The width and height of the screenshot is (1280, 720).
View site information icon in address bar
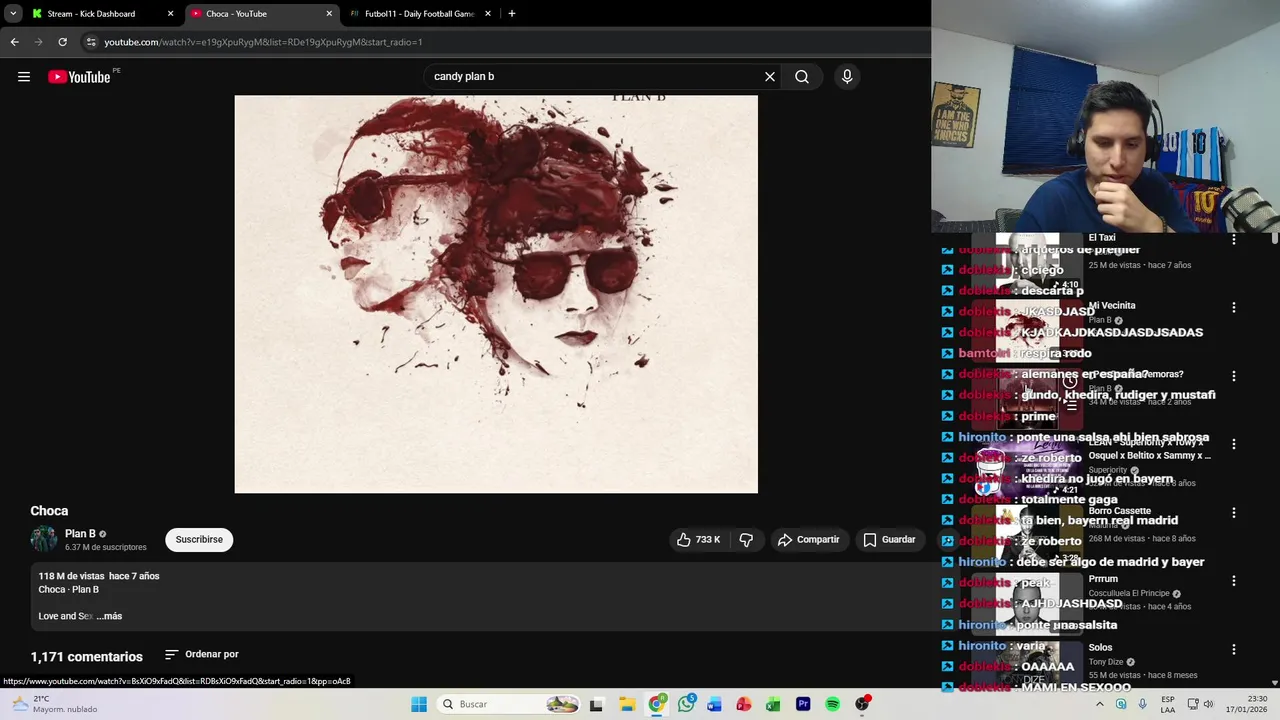coord(91,42)
